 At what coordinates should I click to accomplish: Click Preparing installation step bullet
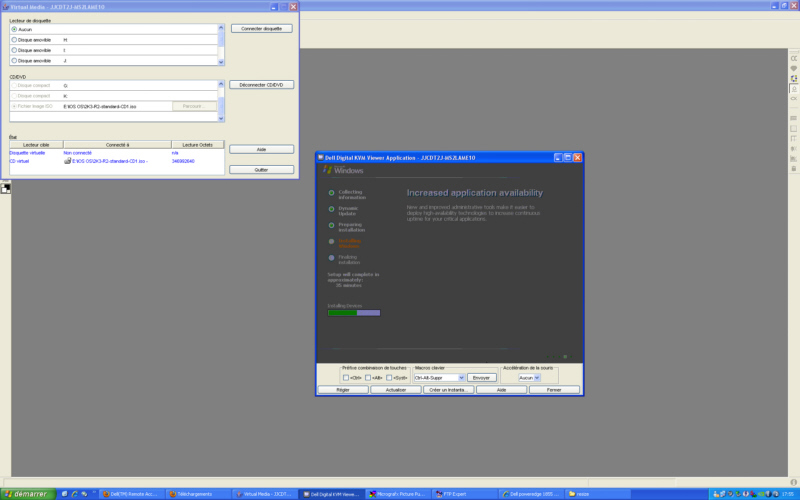[x=332, y=225]
